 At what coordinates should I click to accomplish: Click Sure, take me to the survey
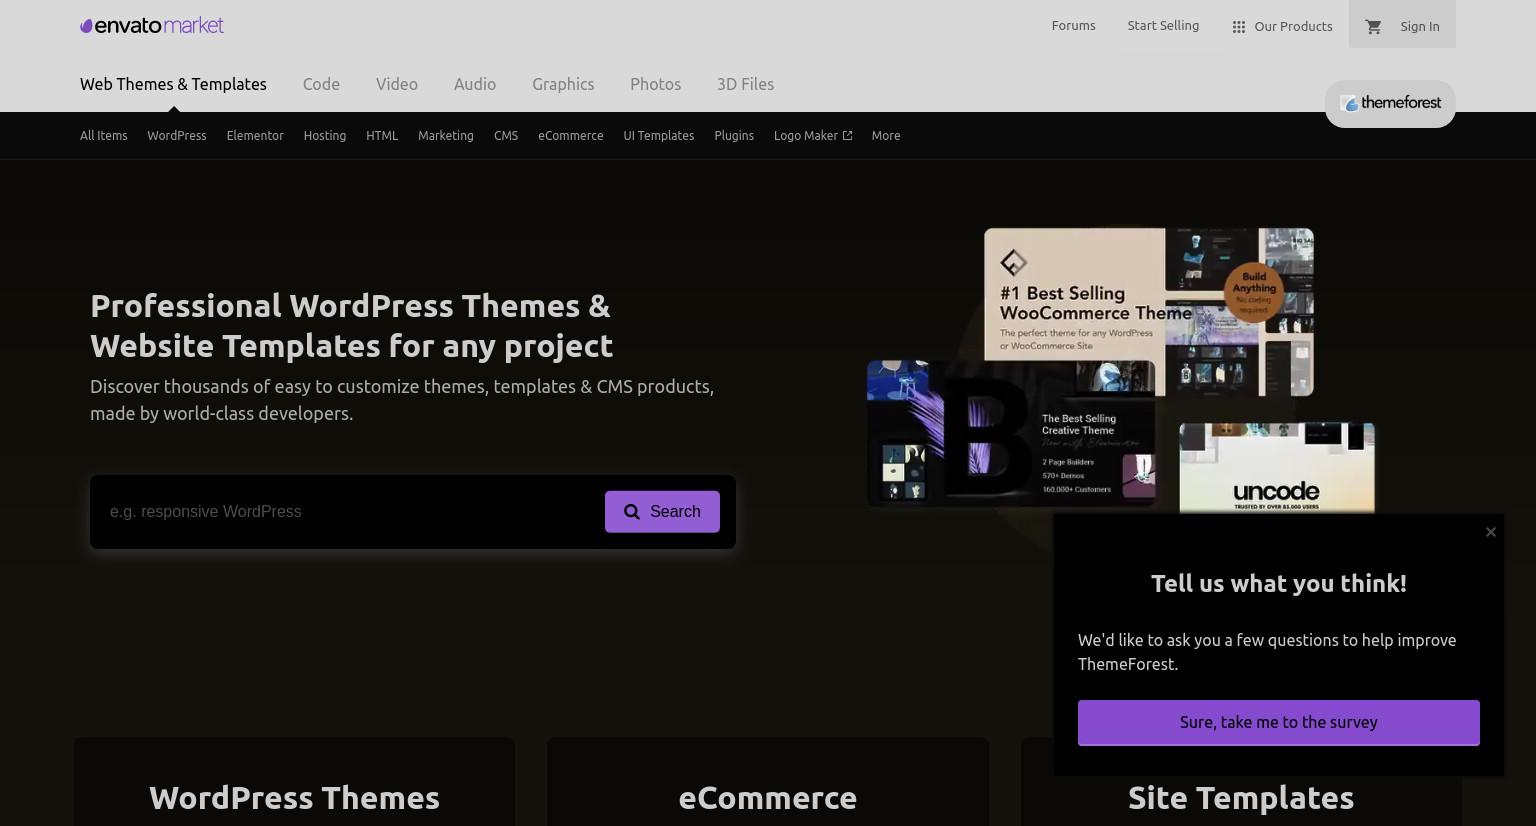[1279, 723]
